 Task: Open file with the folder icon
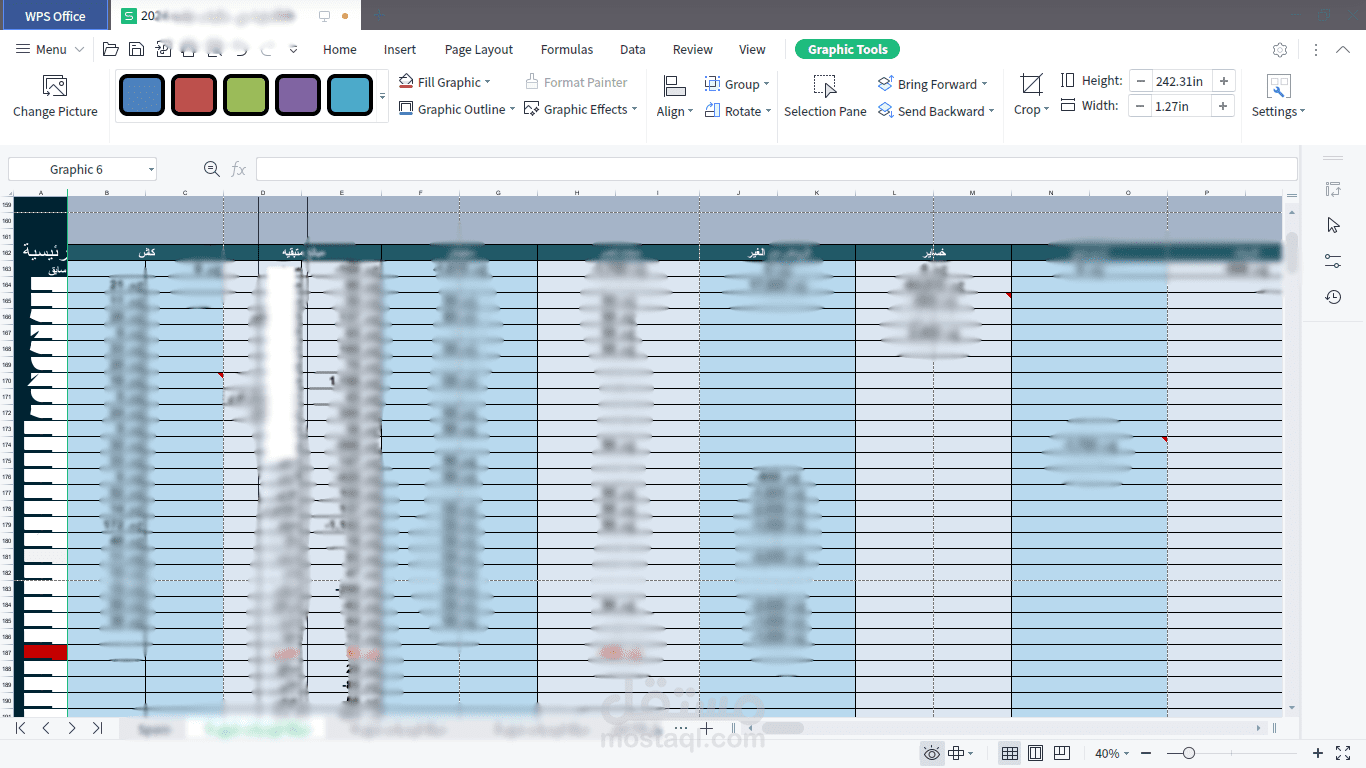[111, 49]
